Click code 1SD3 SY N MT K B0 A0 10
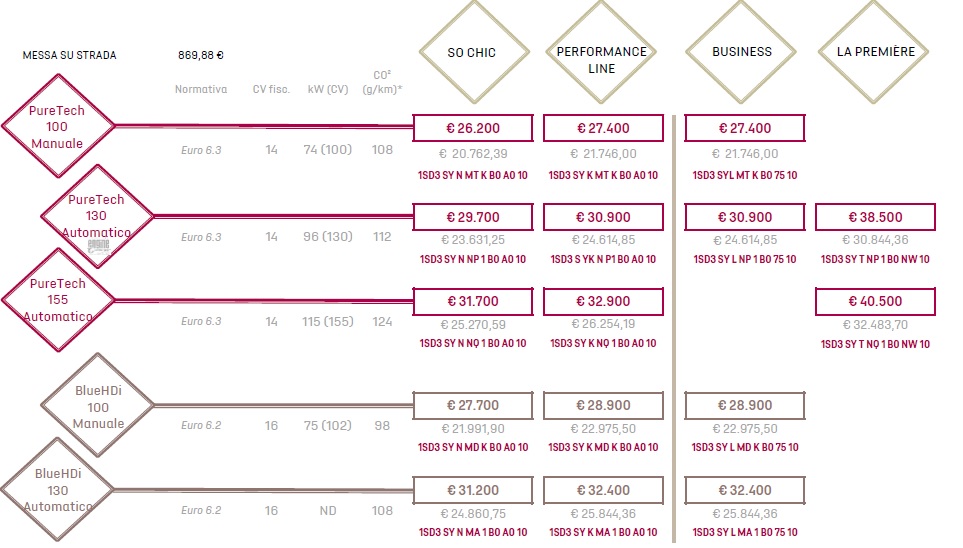The image size is (963, 548). 473,175
